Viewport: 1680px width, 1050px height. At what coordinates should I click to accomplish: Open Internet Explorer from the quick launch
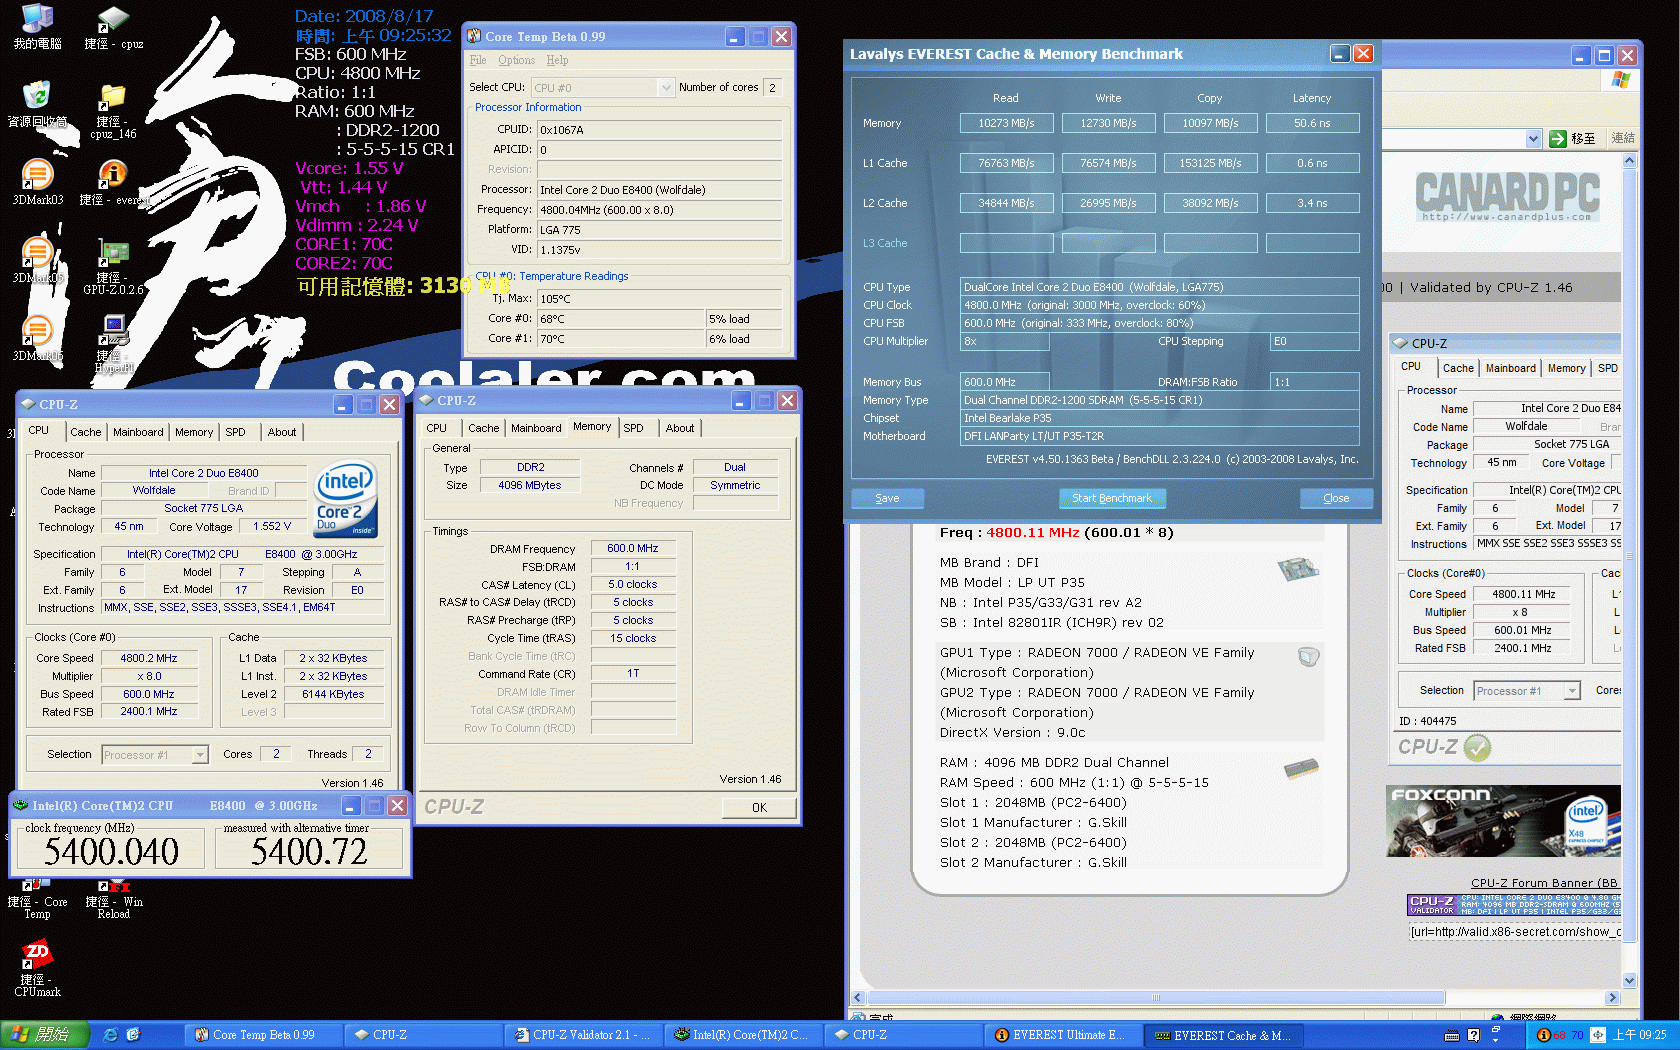[x=110, y=1035]
